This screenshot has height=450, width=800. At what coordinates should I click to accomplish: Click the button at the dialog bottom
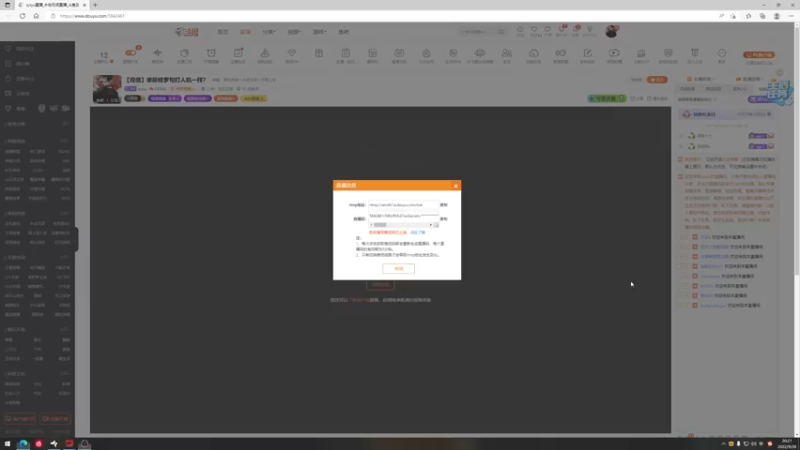pyautogui.click(x=398, y=268)
